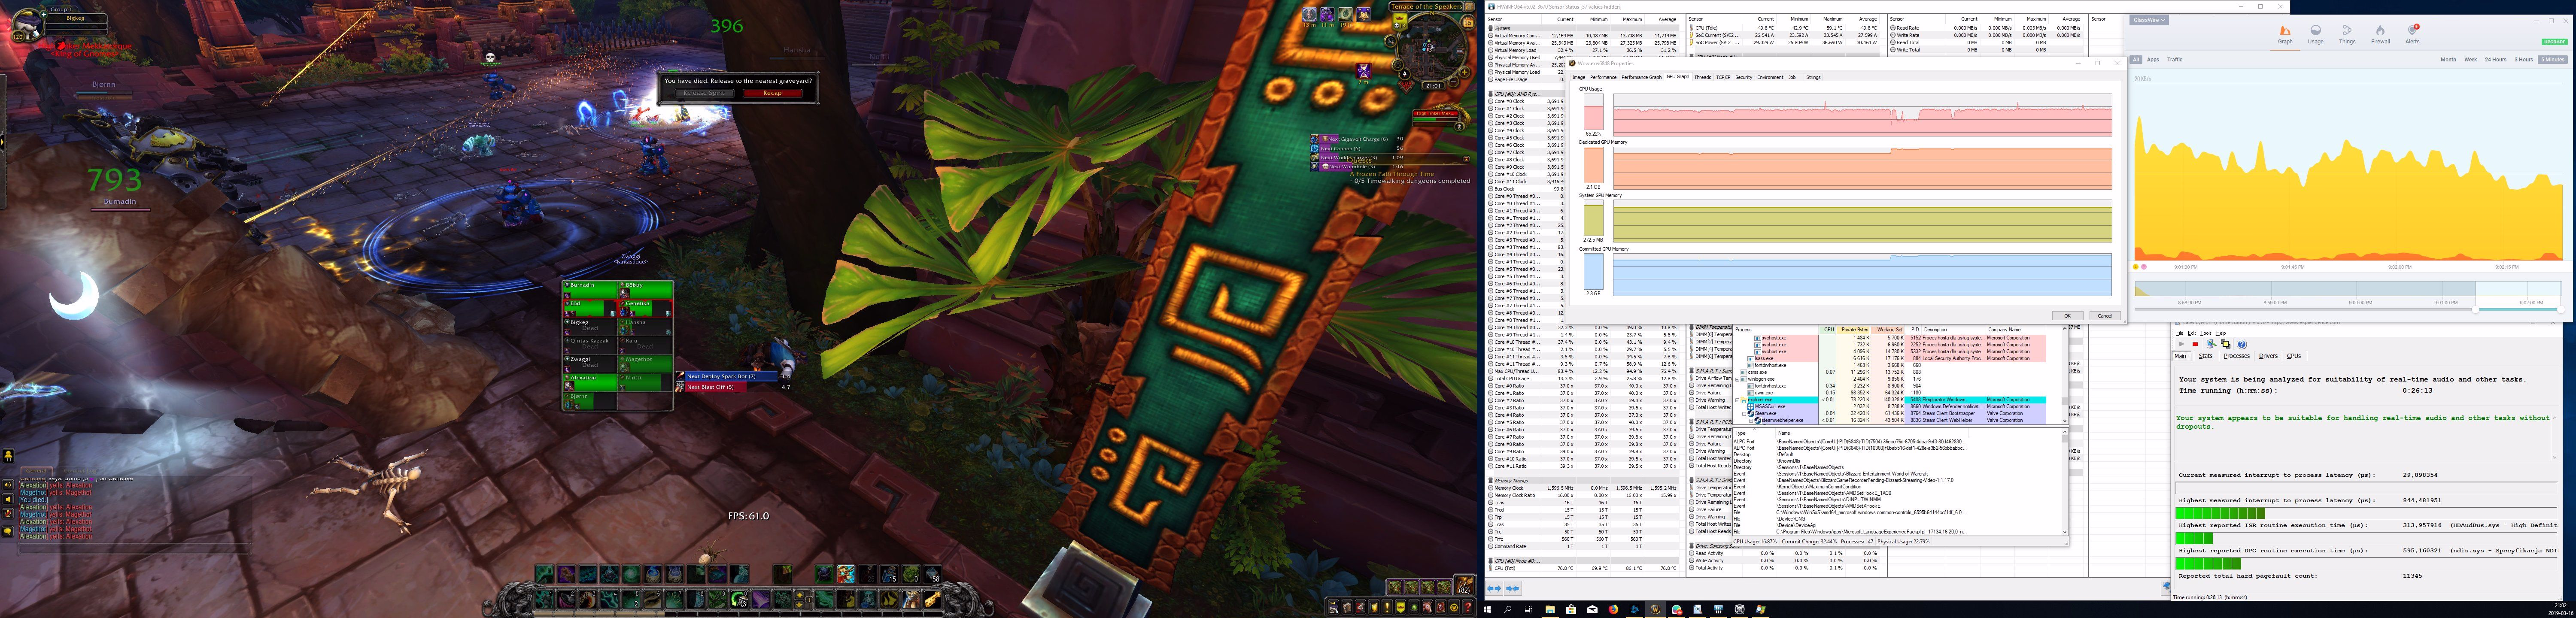
Task: Open Firefox from the taskbar
Action: click(x=1613, y=609)
